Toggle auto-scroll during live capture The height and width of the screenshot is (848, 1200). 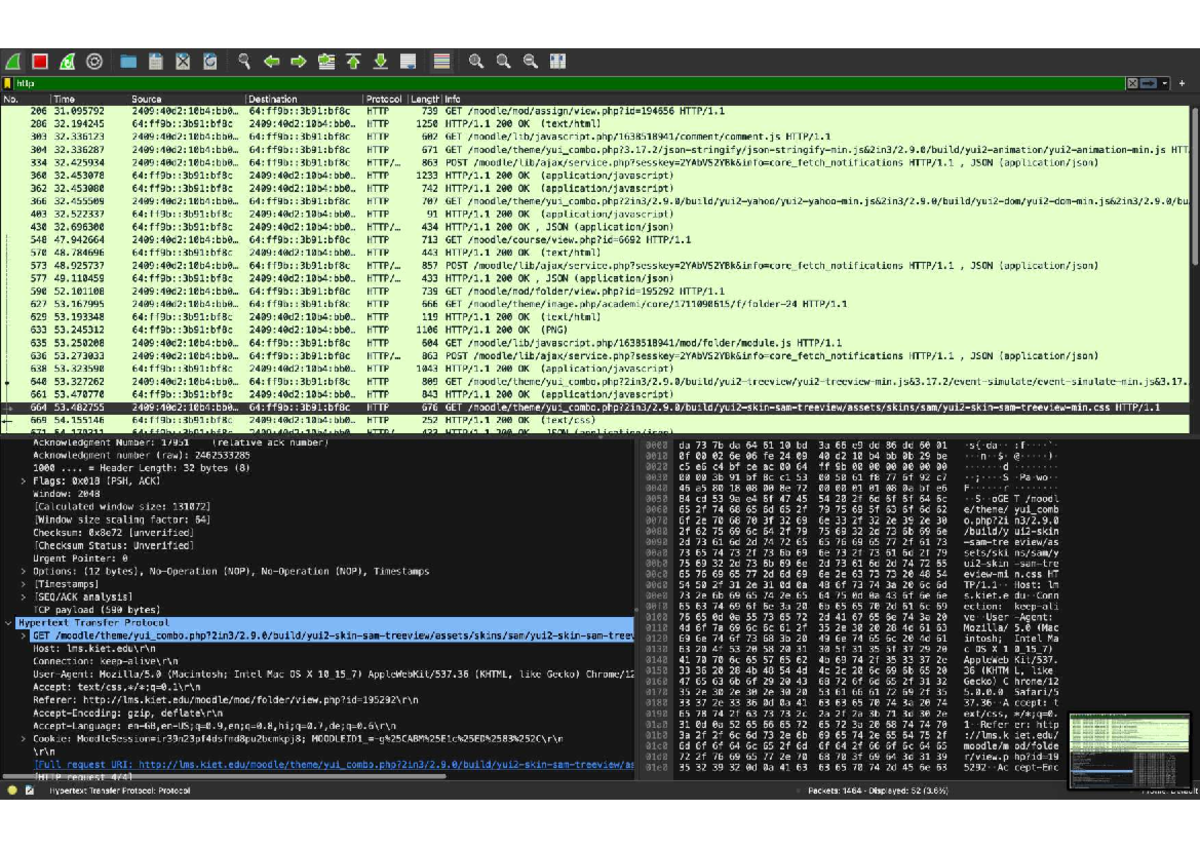[x=408, y=61]
